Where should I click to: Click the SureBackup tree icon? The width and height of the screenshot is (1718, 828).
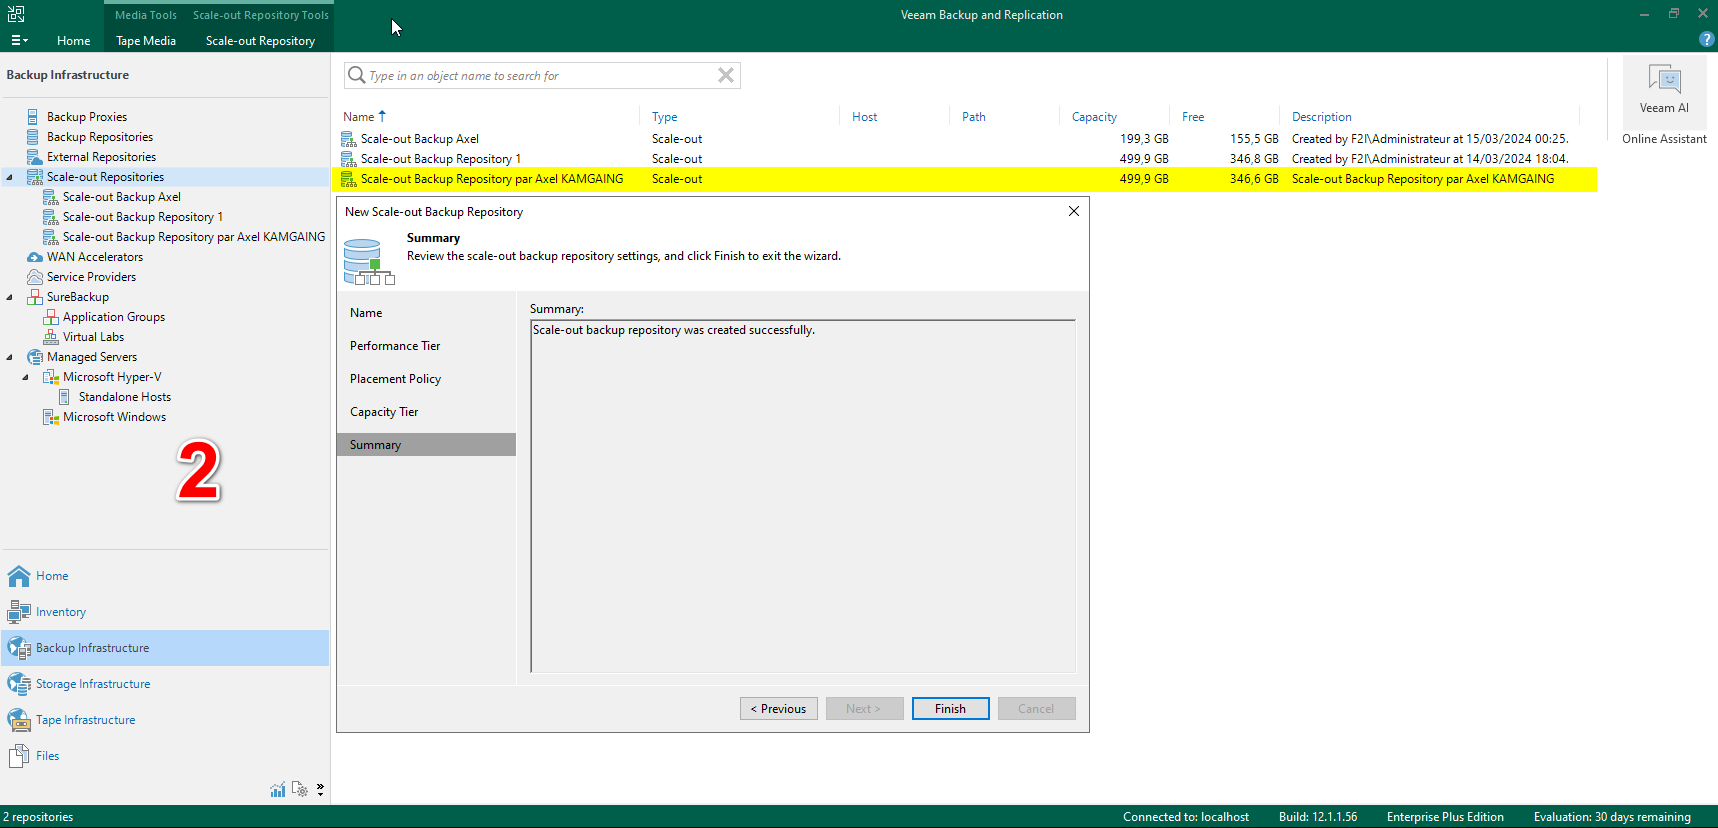34,297
